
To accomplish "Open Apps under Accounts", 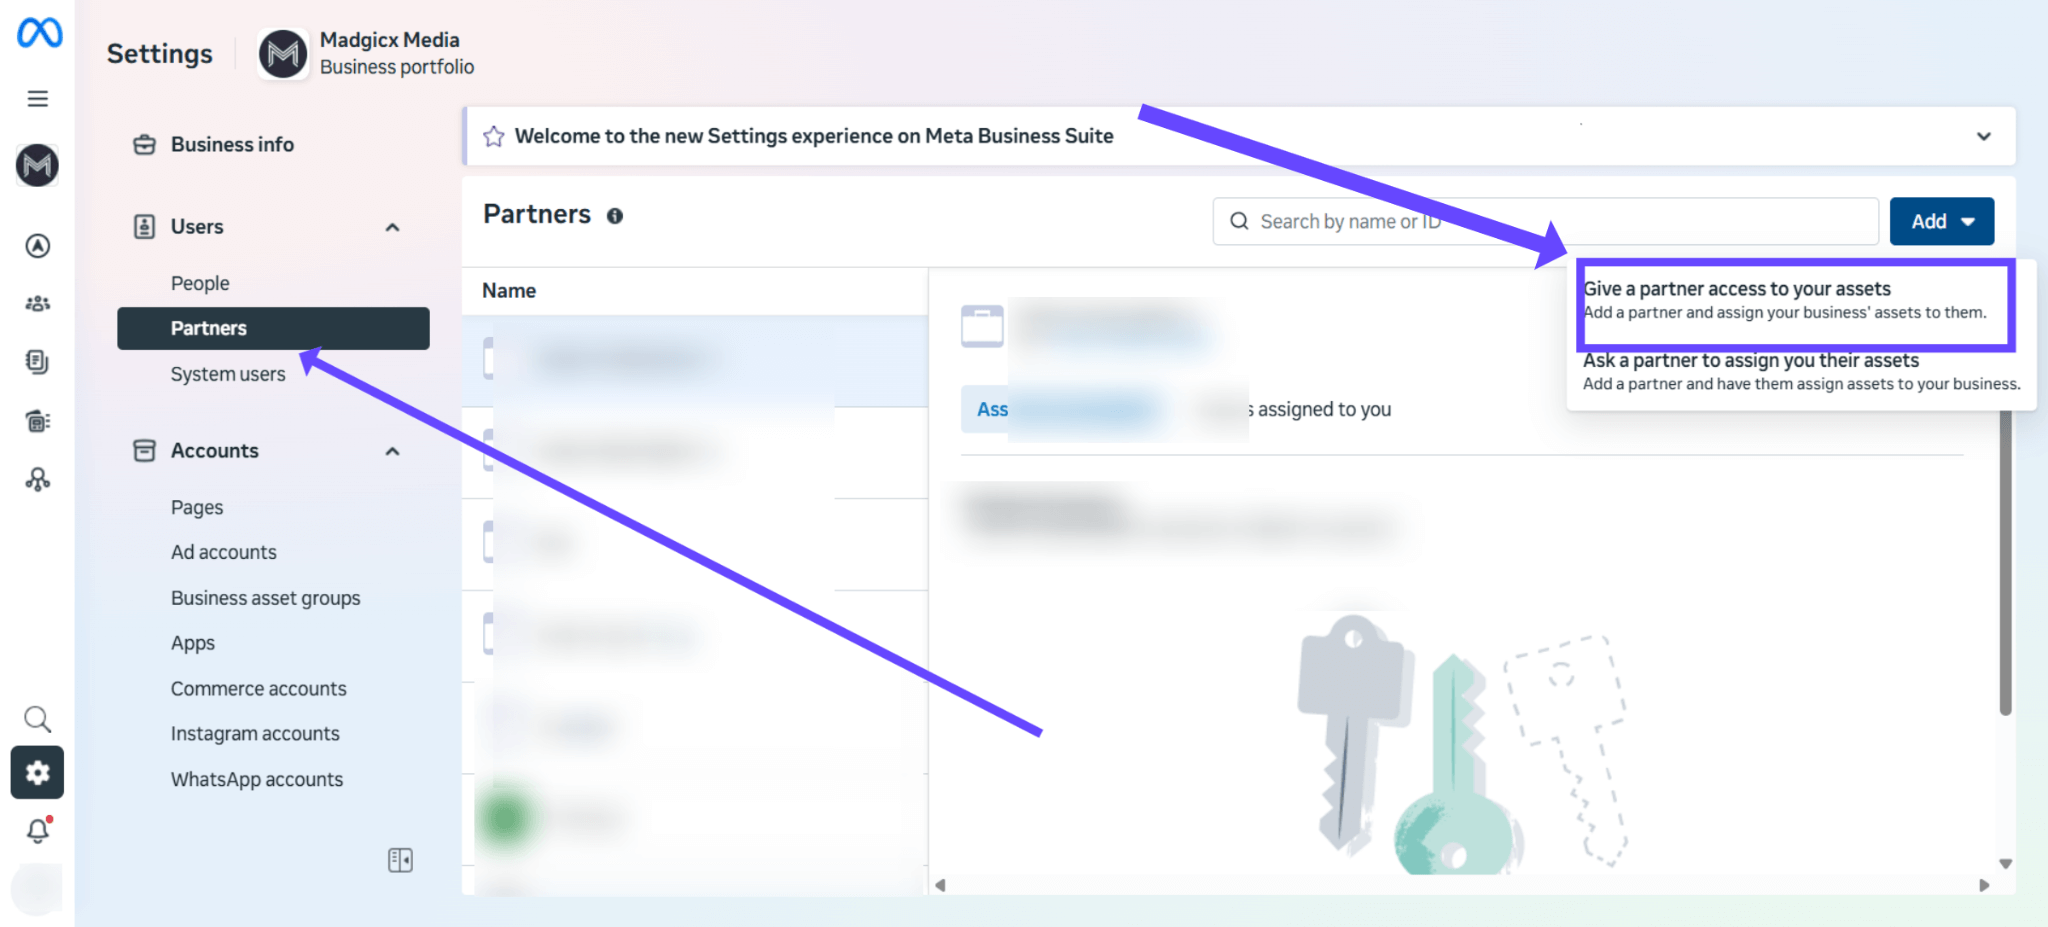I will pyautogui.click(x=193, y=643).
